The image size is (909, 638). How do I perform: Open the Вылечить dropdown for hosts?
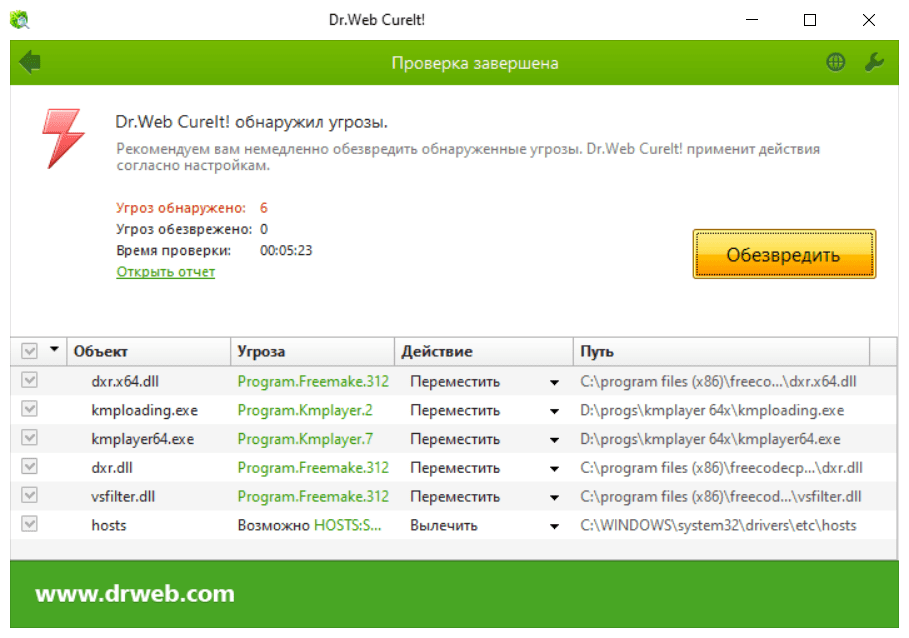554,524
